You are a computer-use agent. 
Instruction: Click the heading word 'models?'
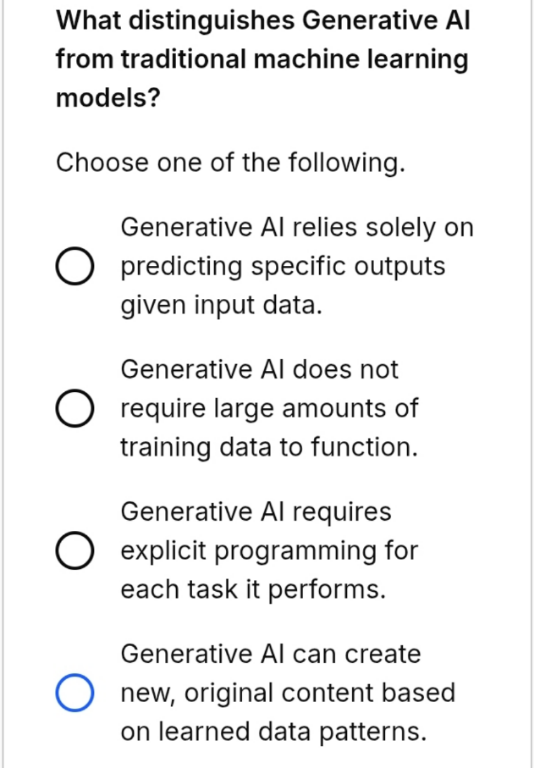pos(108,98)
